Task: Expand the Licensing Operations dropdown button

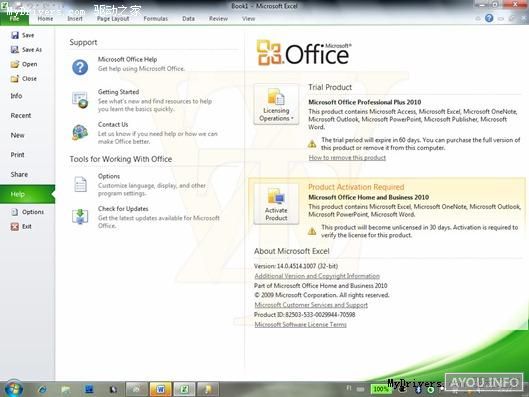Action: (276, 105)
